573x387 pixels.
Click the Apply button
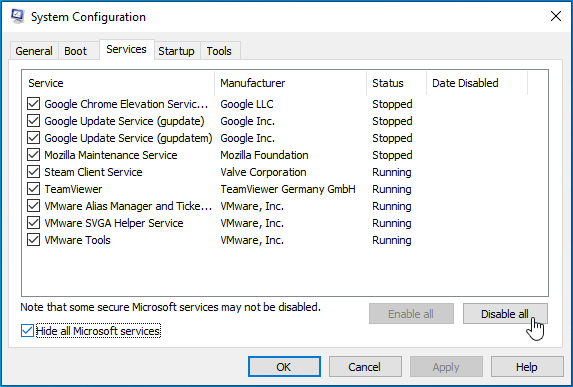[446, 367]
